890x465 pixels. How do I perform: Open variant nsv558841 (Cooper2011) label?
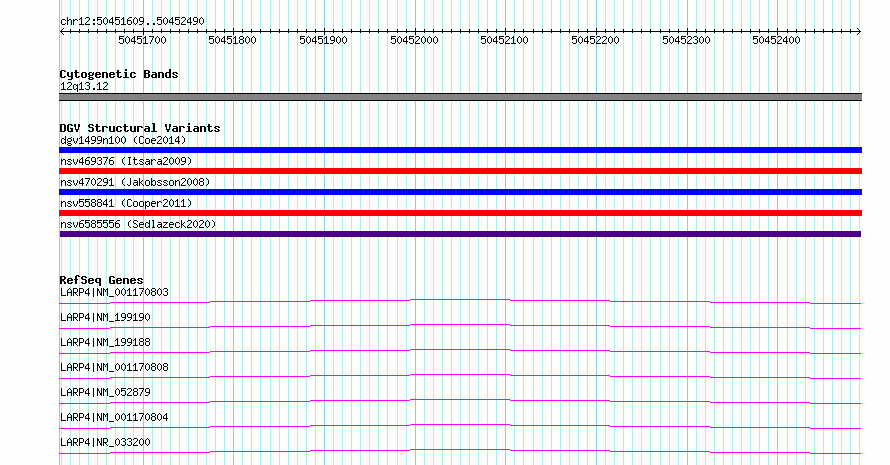126,203
